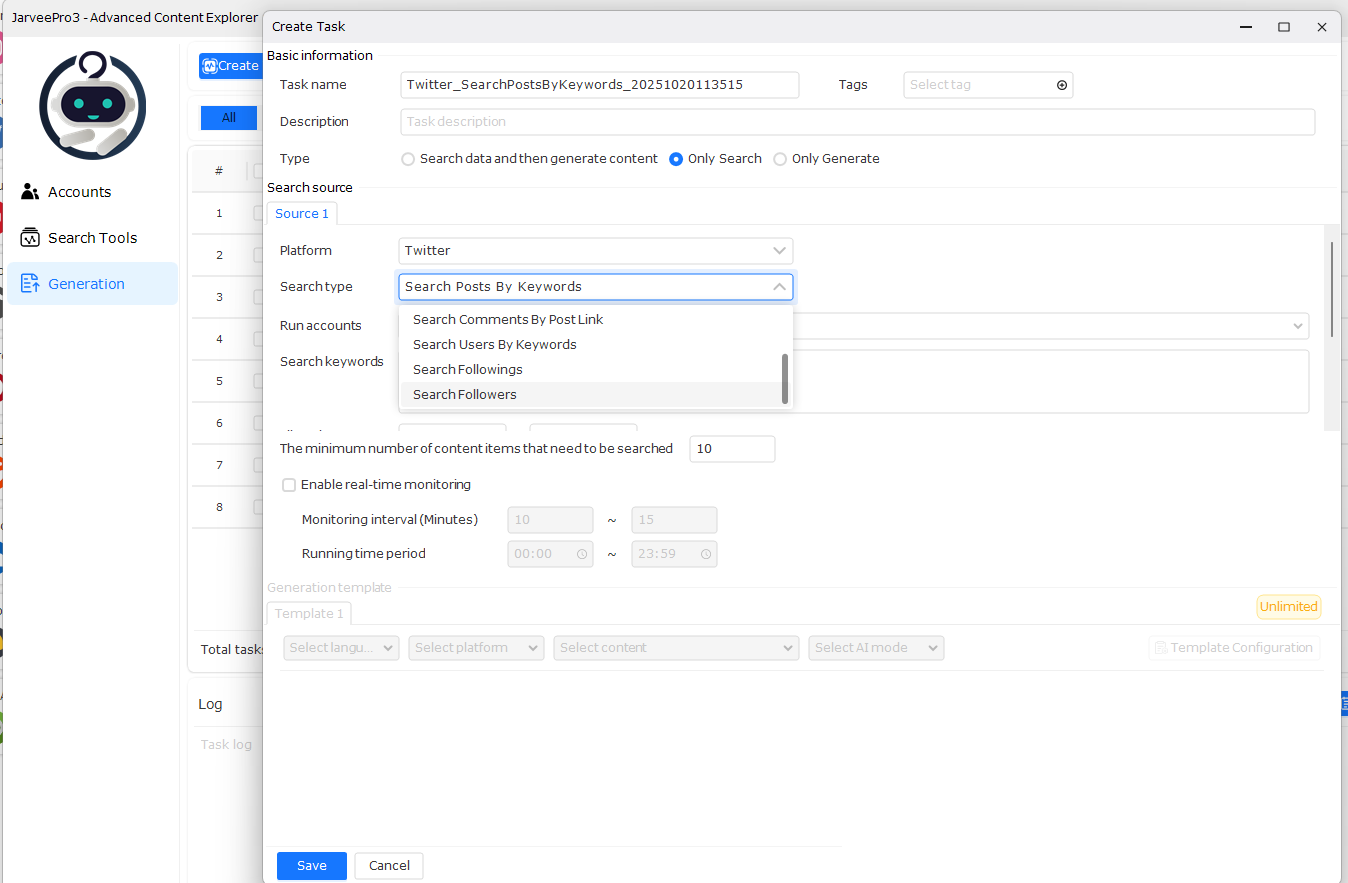This screenshot has width=1348, height=883.
Task: Click the Generation document icon
Action: pos(30,284)
